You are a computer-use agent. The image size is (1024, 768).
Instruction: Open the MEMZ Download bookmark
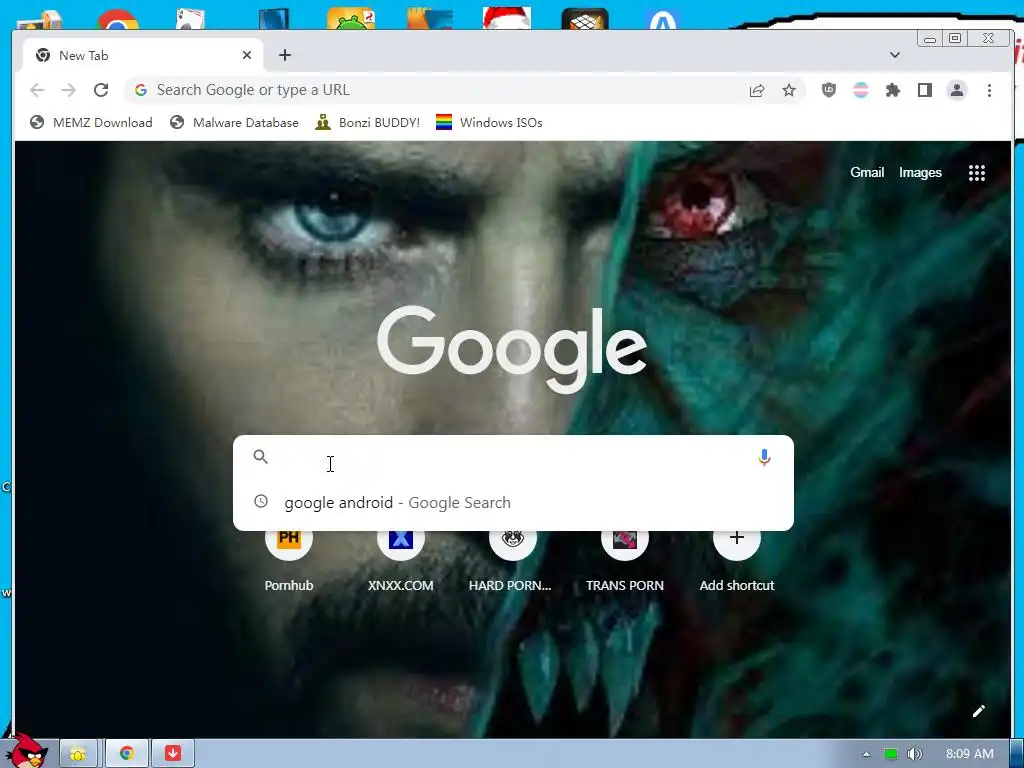click(x=91, y=123)
